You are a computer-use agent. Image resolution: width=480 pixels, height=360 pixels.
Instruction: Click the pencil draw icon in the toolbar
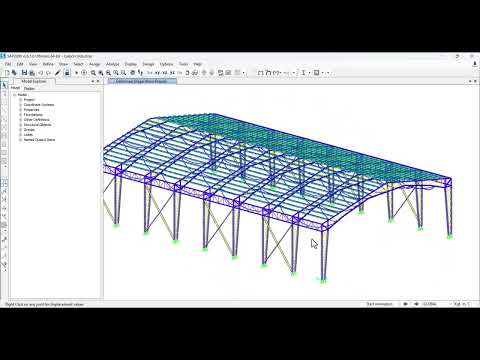[x=57, y=73]
